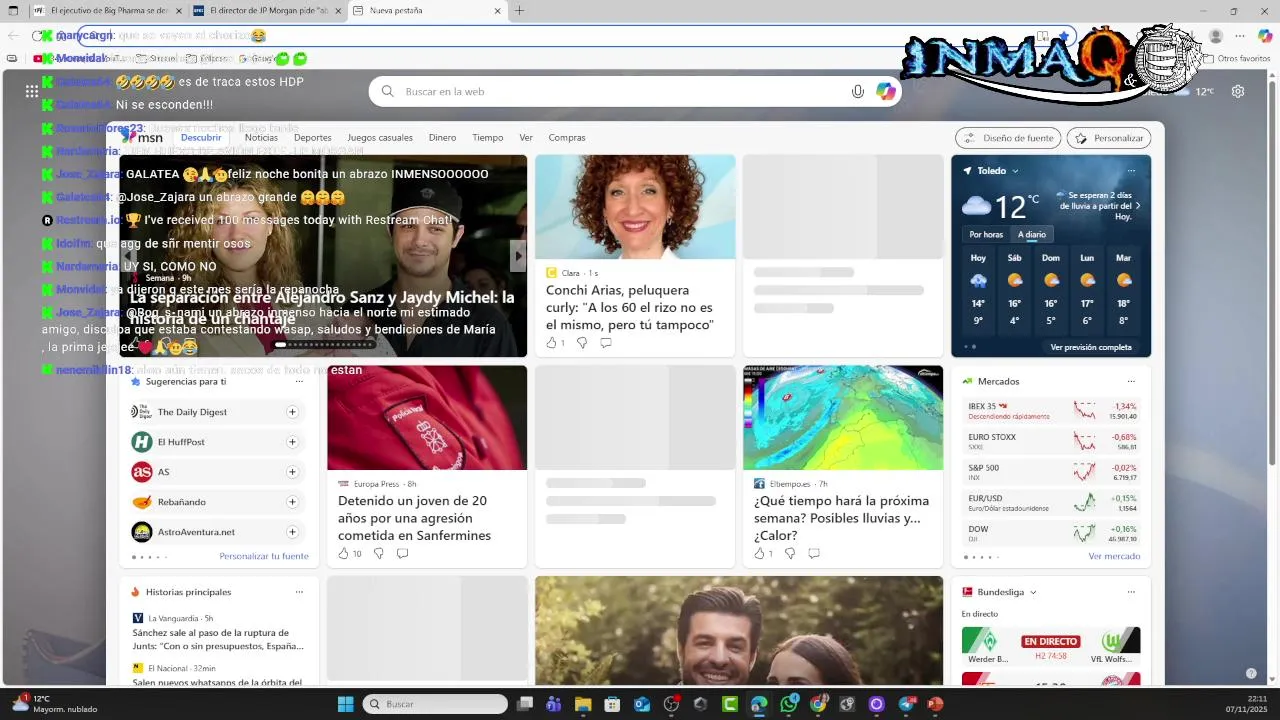Open the page settings gear icon
1280x720 pixels.
pos(1238,91)
